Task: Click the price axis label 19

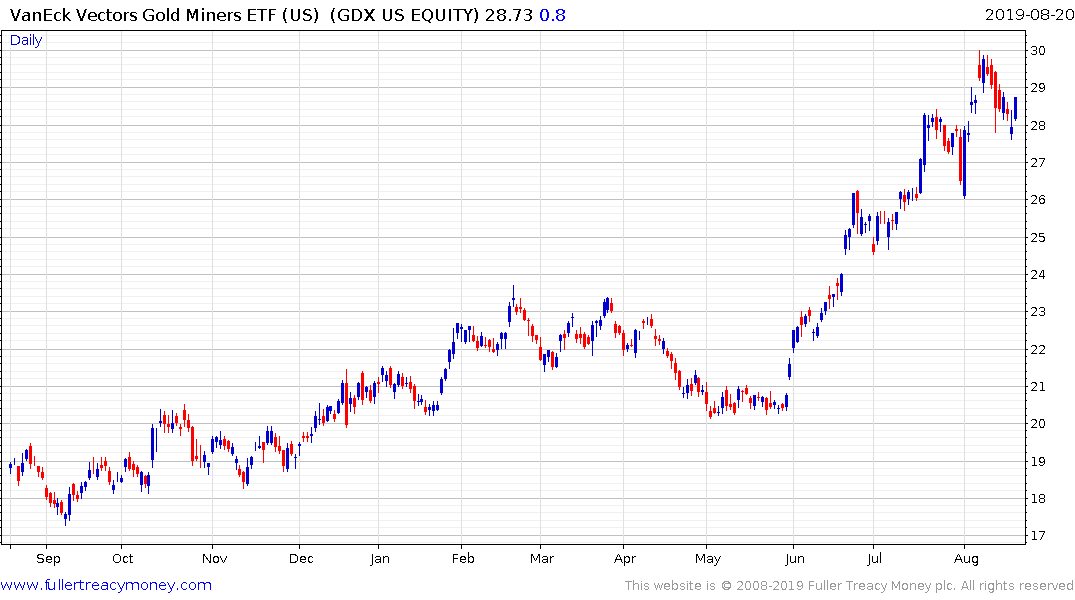Action: pos(1037,461)
